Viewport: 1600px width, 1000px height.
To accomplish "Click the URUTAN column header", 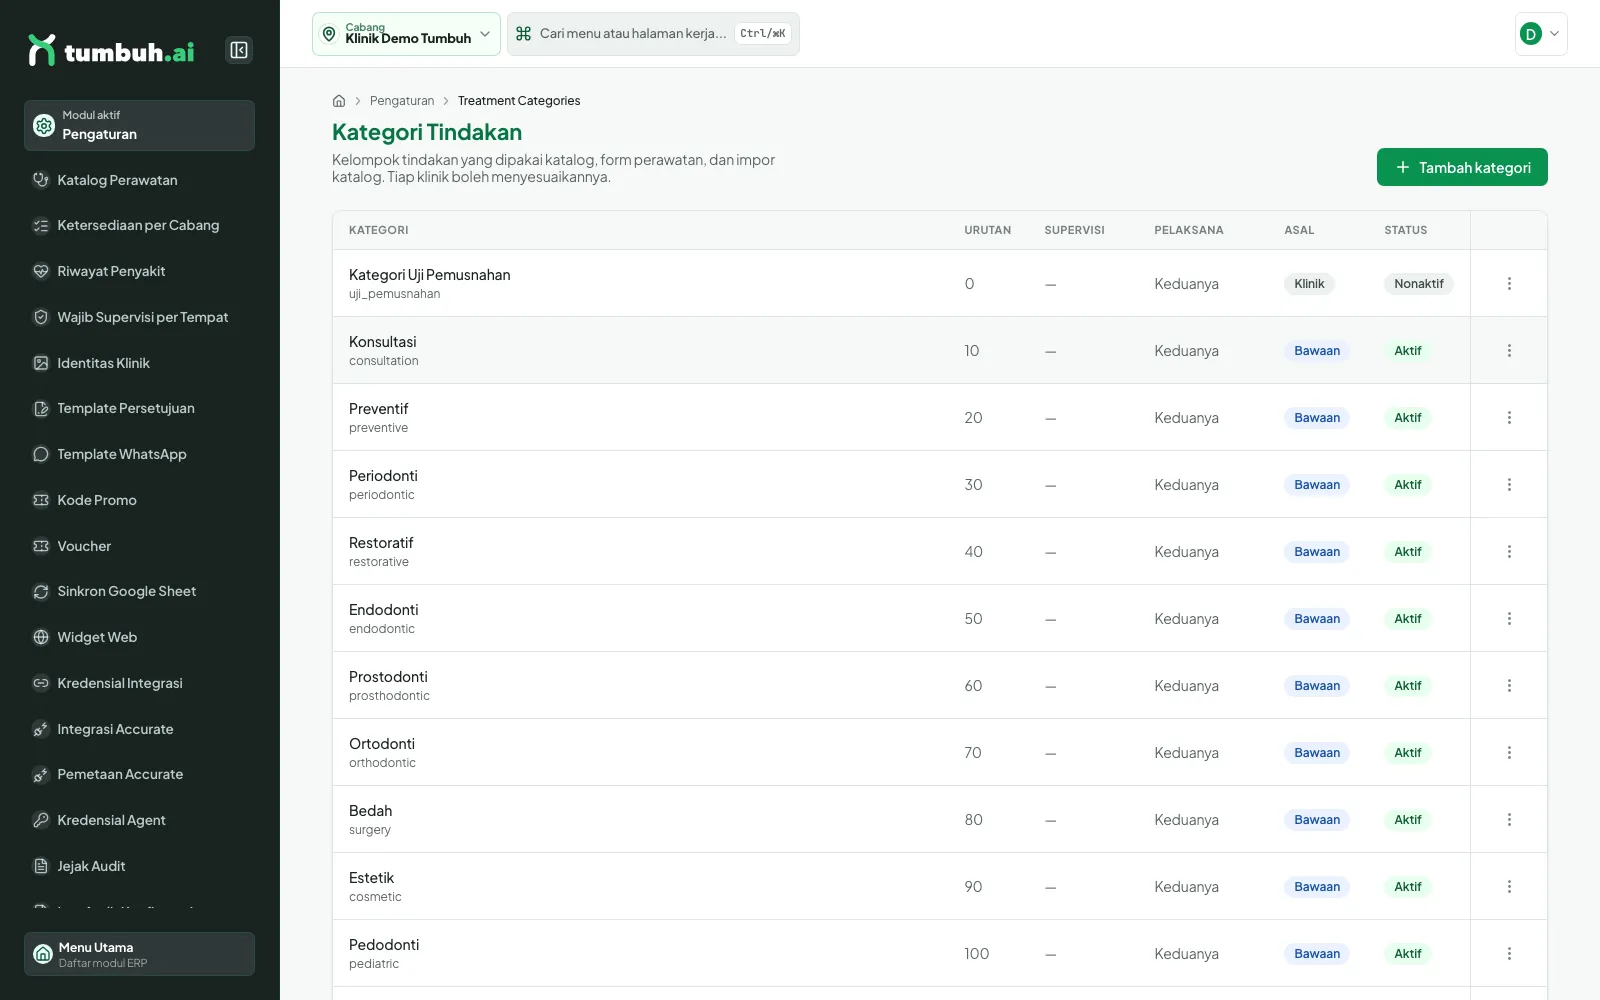I will (987, 230).
